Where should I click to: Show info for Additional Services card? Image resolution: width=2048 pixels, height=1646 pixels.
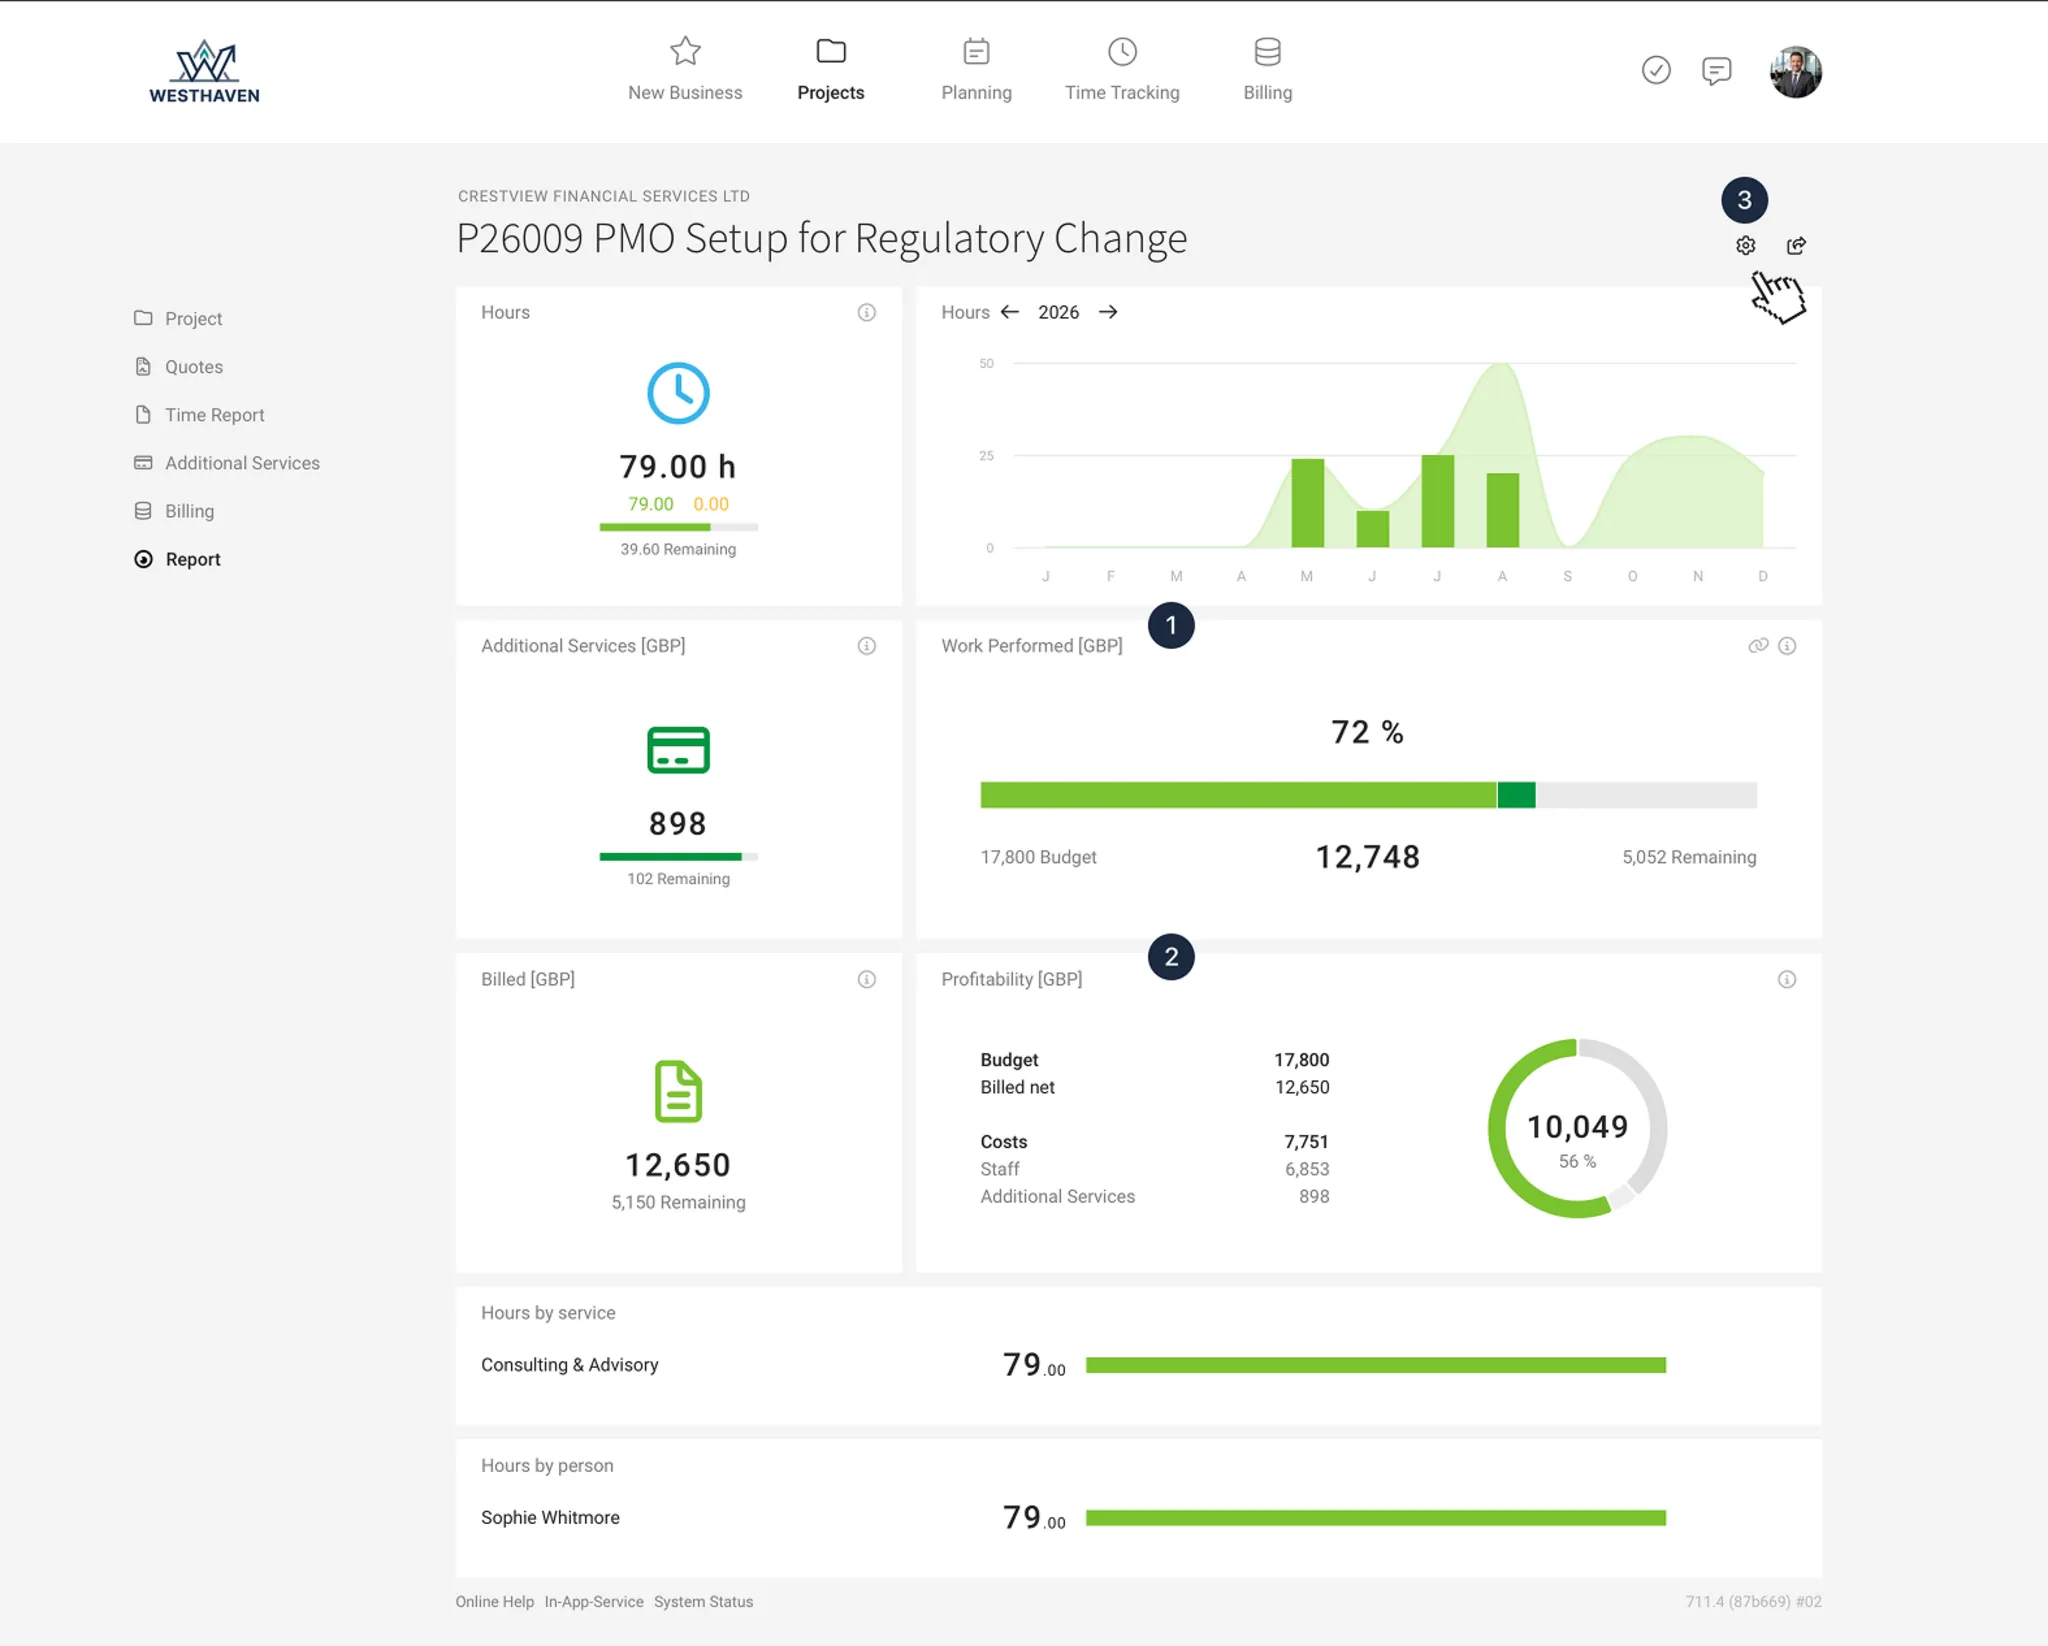point(866,646)
